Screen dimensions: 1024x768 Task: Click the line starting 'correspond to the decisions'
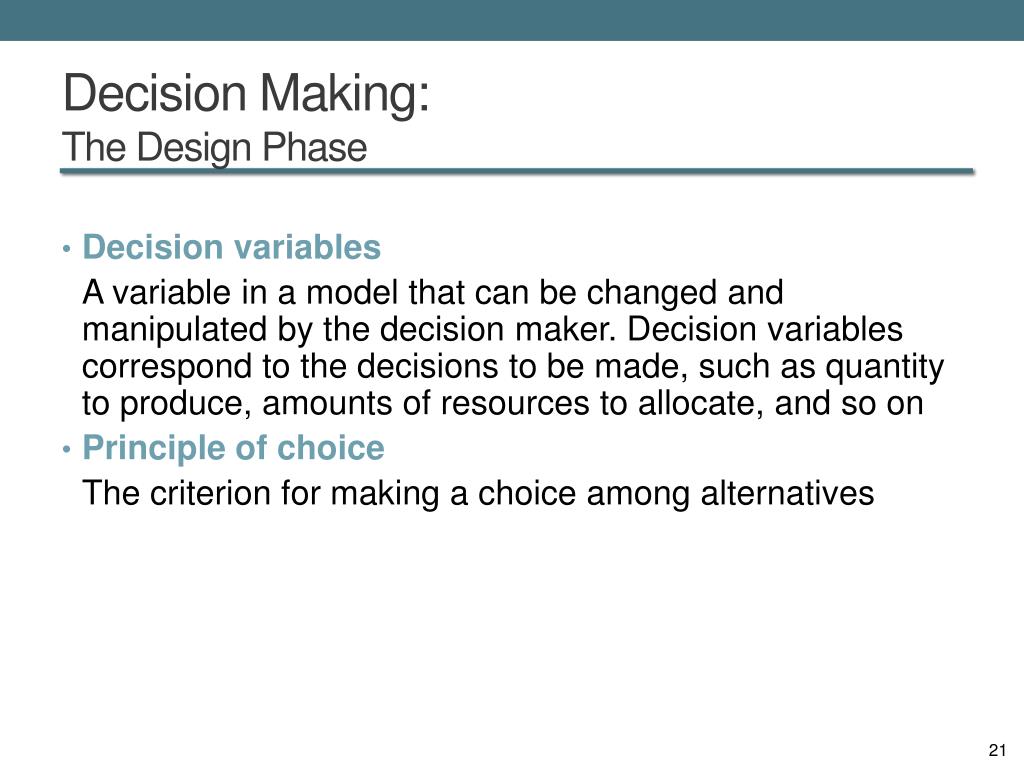pos(513,367)
